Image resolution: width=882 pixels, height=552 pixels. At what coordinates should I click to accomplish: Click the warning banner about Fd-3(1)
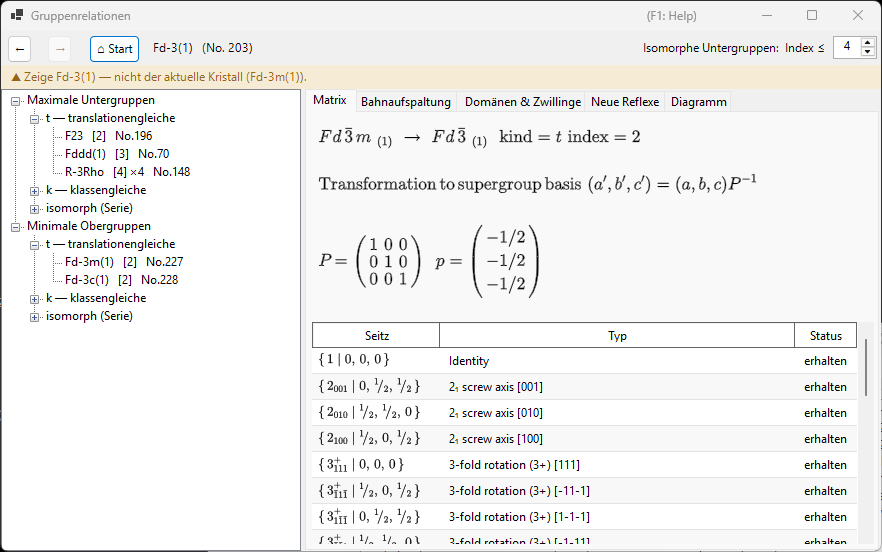click(x=441, y=77)
